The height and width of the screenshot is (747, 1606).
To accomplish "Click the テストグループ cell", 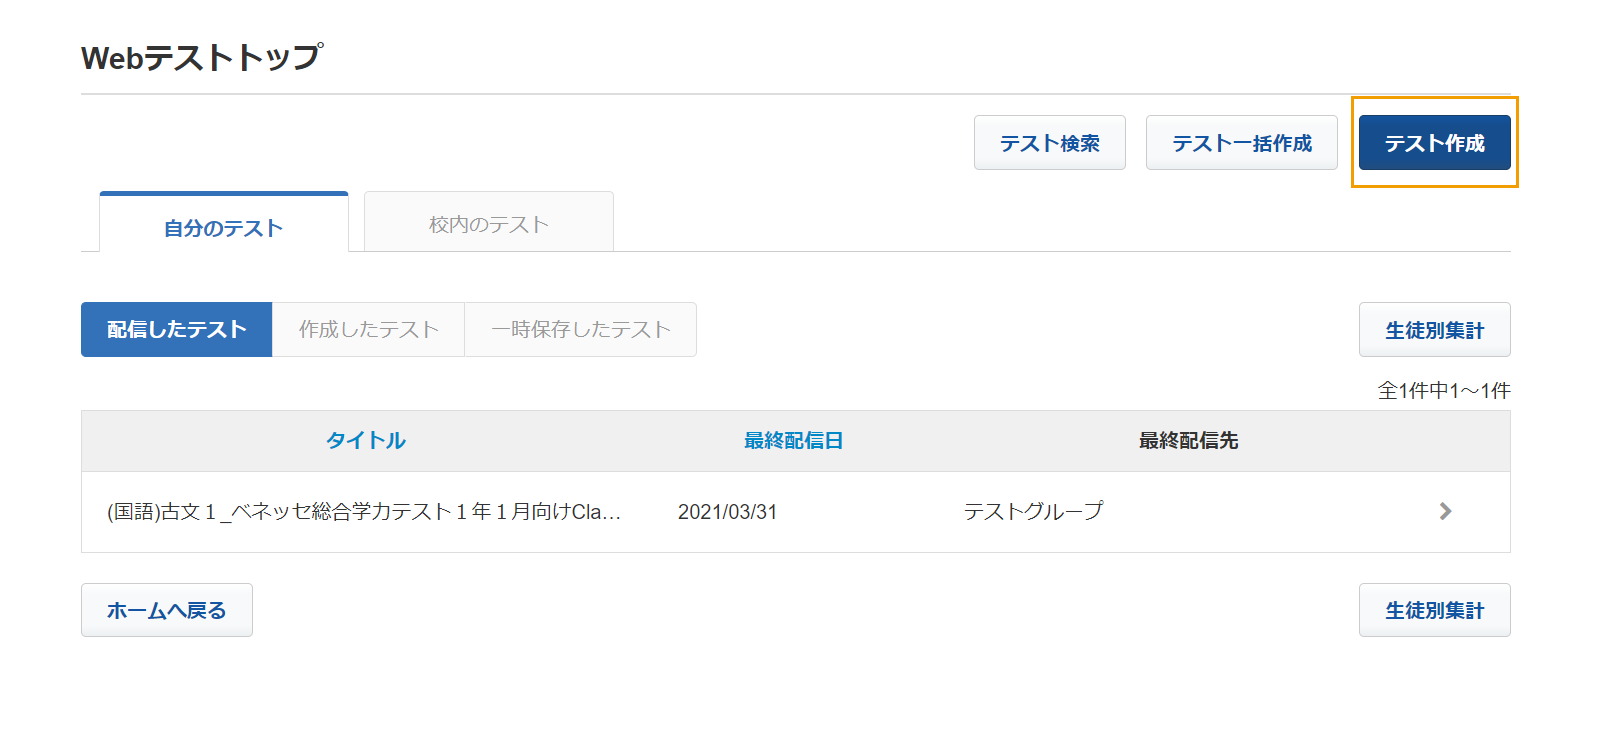I will click(x=1034, y=511).
